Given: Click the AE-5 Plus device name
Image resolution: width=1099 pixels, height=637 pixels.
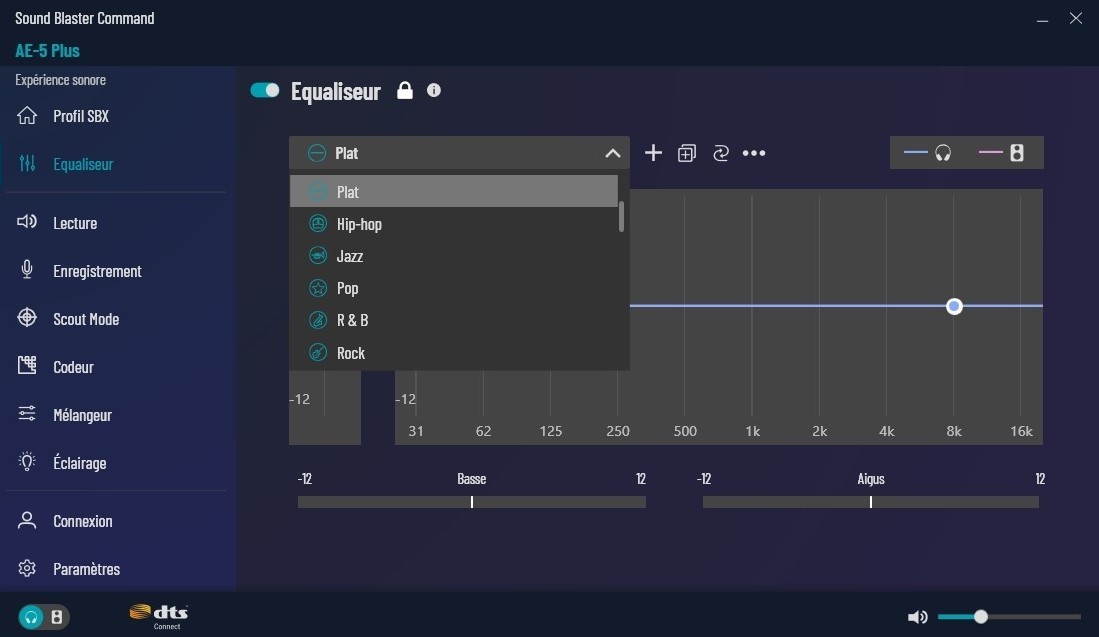Looking at the screenshot, I should [48, 50].
